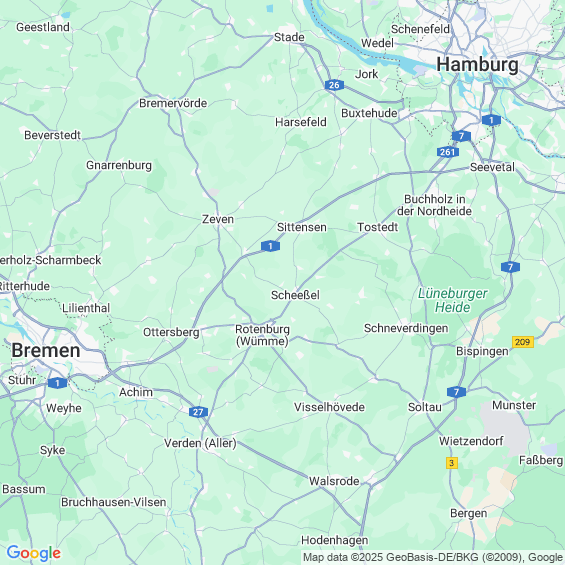565x565 pixels.
Task: Click the Schneverdingen town label
Action: tap(406, 328)
